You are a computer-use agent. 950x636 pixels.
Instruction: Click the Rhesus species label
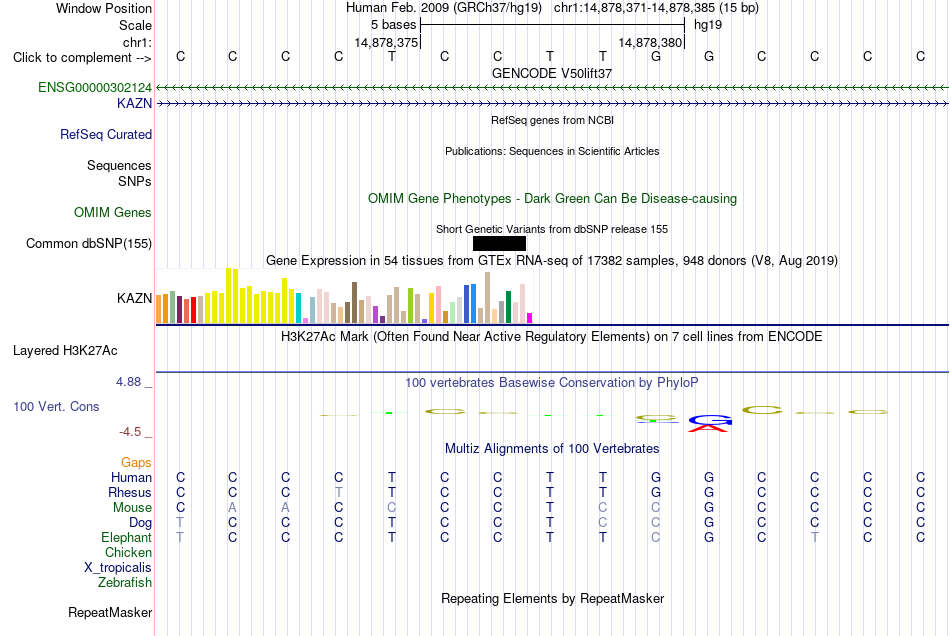[x=130, y=492]
